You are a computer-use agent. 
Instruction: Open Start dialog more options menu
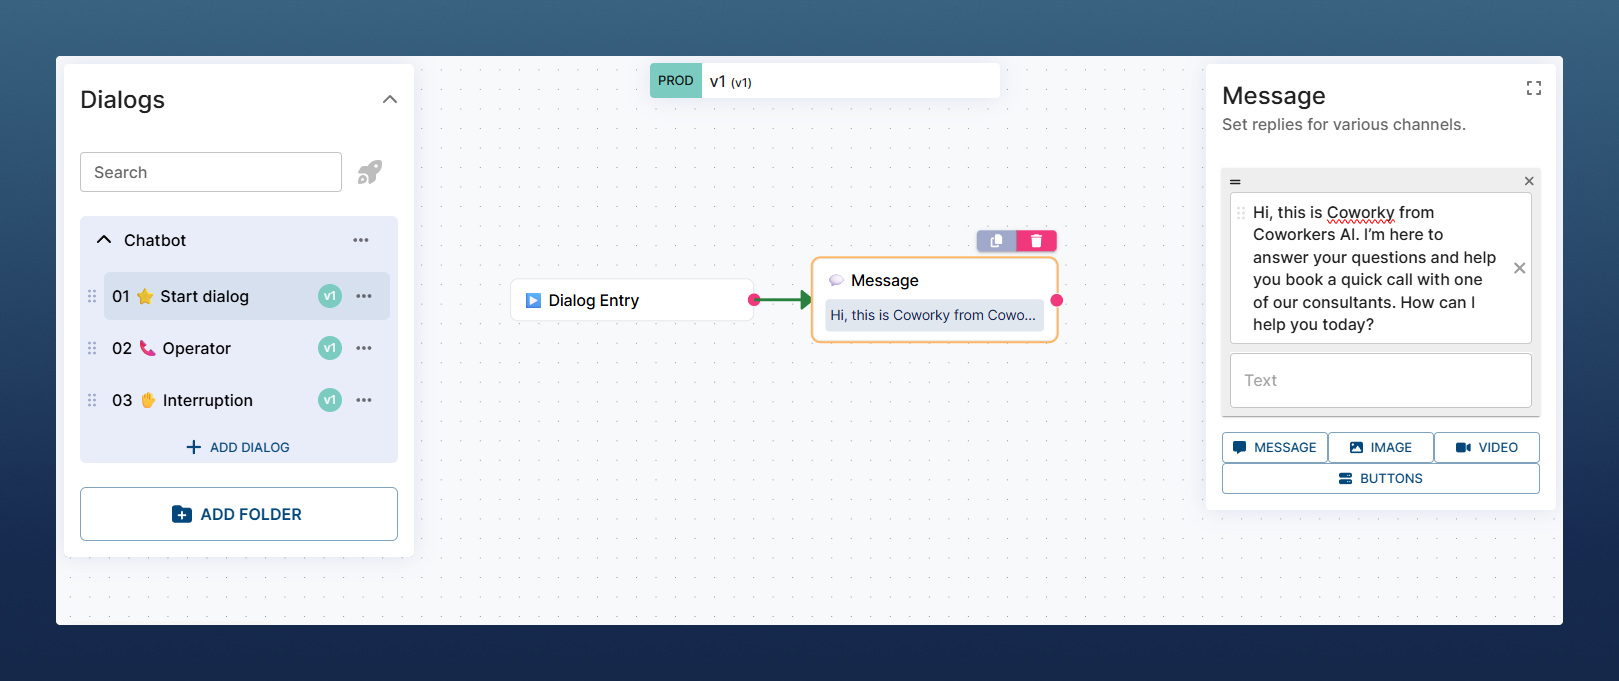tap(364, 296)
